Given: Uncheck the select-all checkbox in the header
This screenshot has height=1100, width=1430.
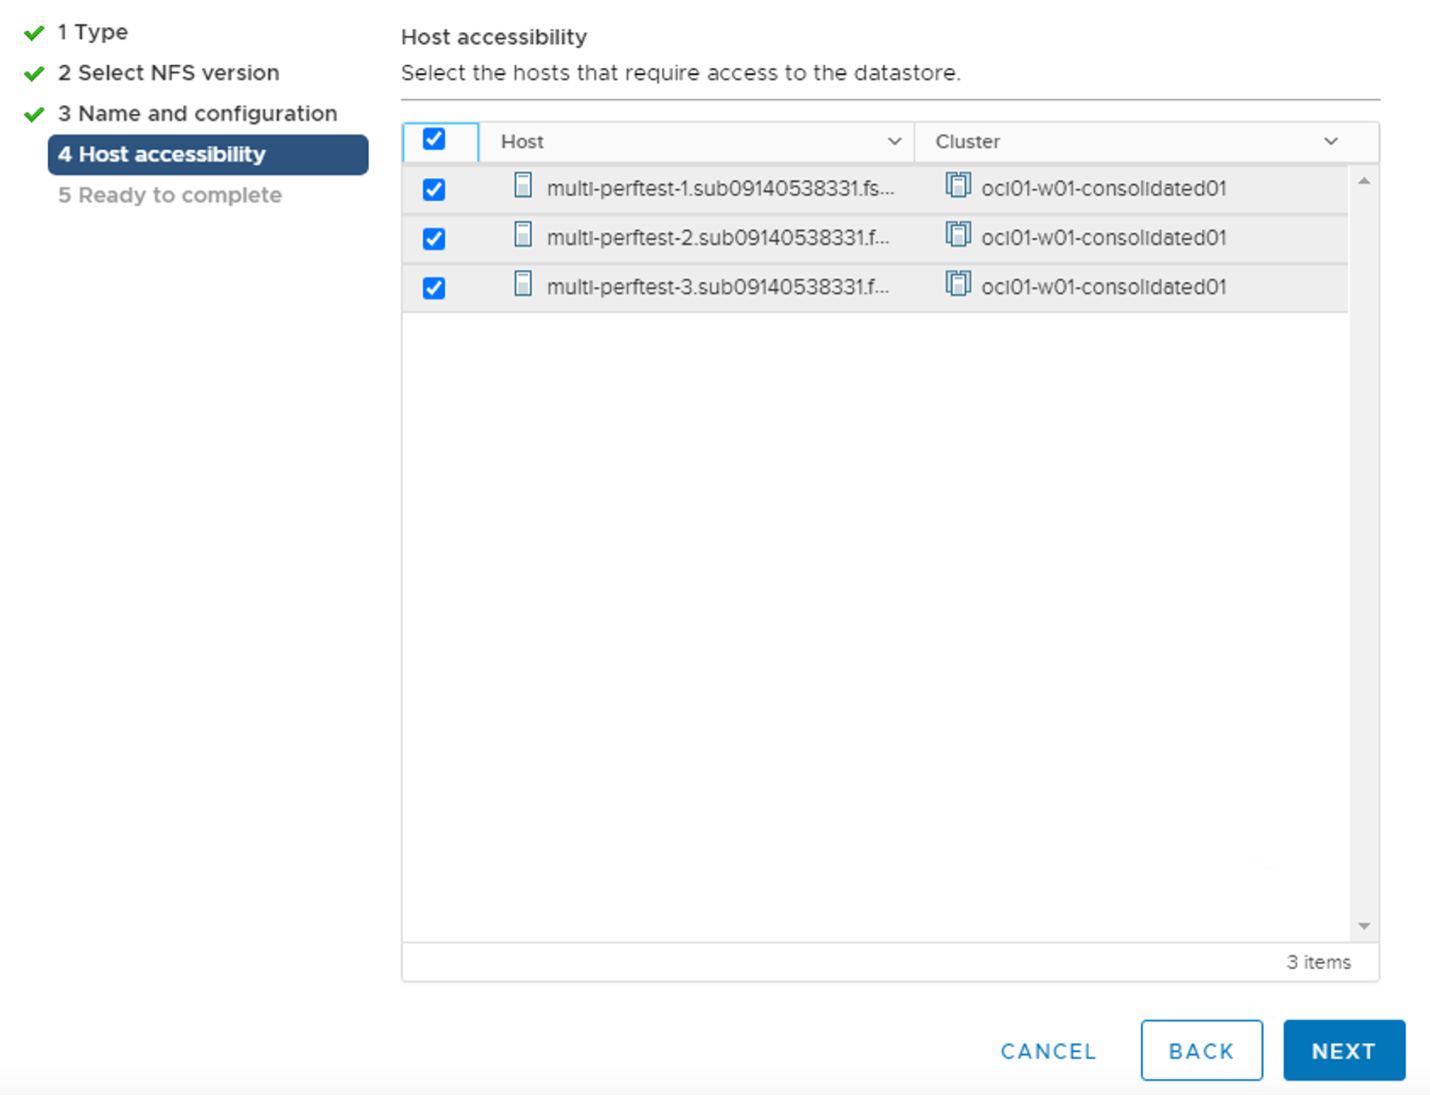Looking at the screenshot, I should (434, 140).
